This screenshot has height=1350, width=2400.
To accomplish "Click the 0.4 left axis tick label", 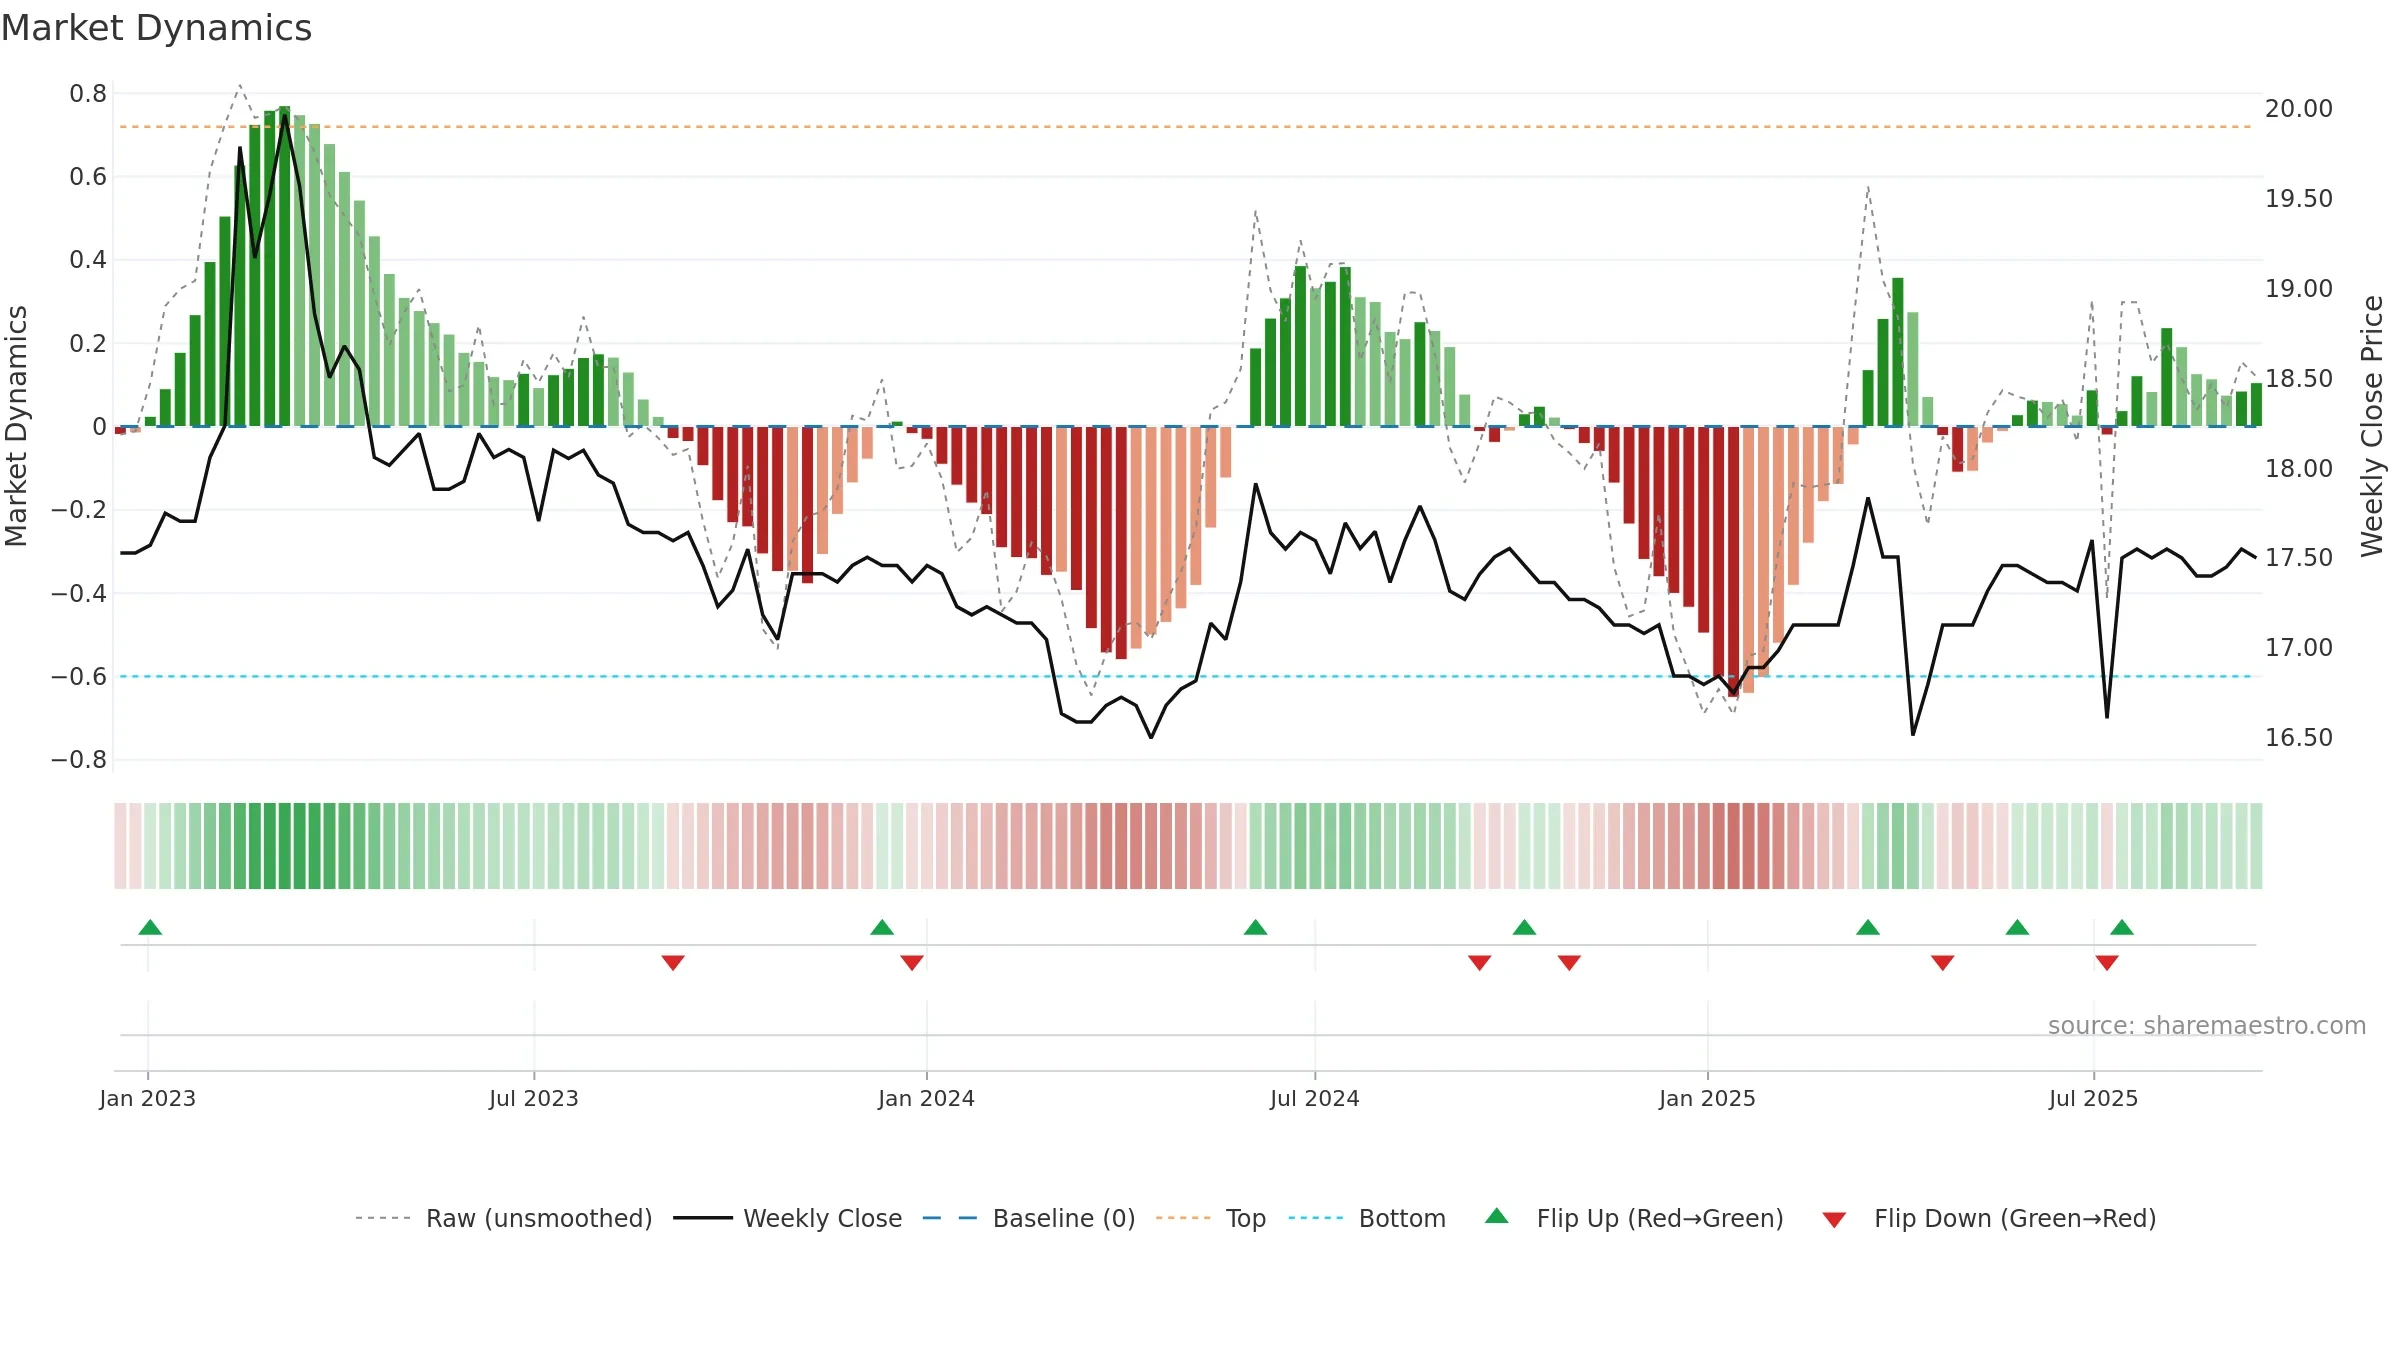I will tap(88, 260).
